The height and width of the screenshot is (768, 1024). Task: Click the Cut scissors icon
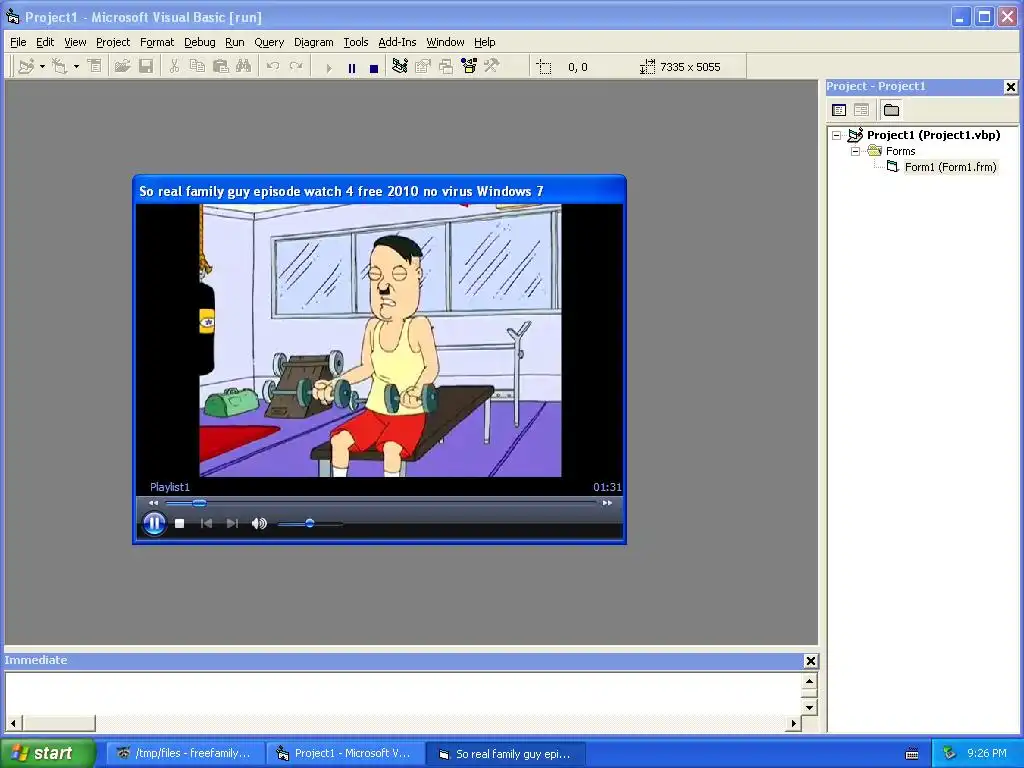click(174, 67)
